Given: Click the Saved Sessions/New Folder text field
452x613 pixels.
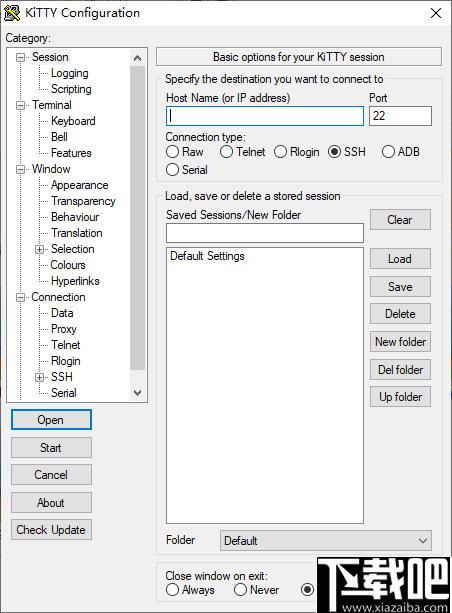Looking at the screenshot, I should (x=265, y=233).
